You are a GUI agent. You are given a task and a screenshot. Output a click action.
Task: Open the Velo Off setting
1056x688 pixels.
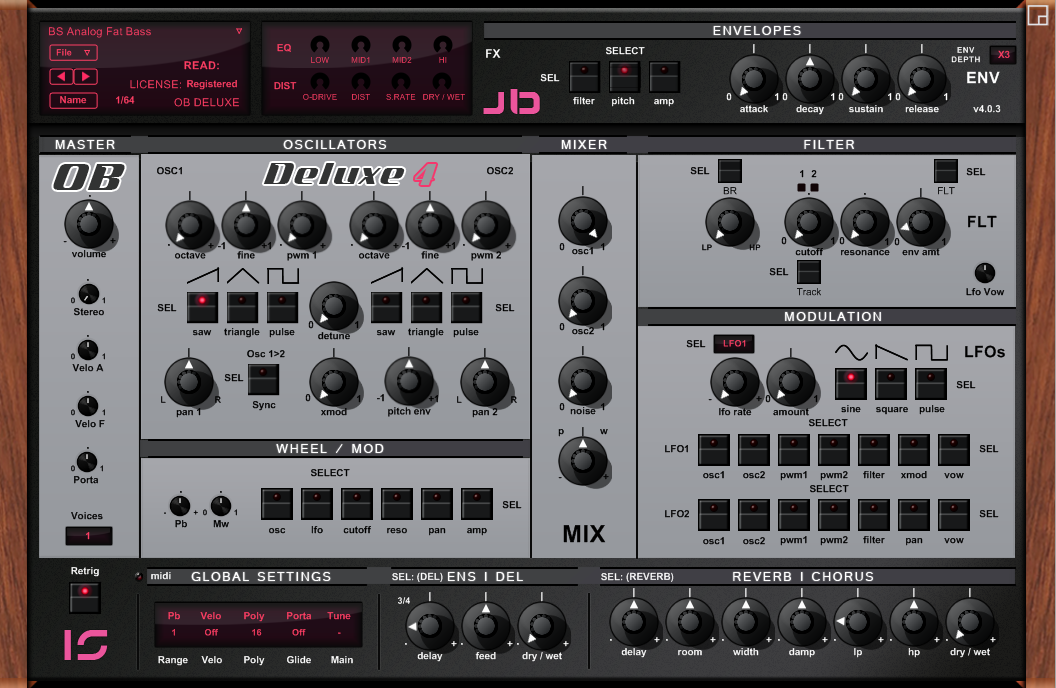click(x=211, y=633)
